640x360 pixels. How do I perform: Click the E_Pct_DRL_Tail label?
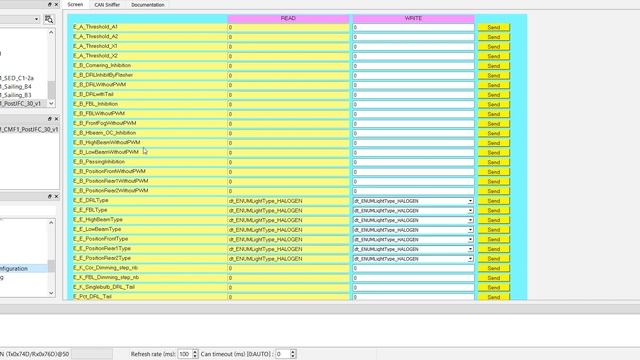92,297
